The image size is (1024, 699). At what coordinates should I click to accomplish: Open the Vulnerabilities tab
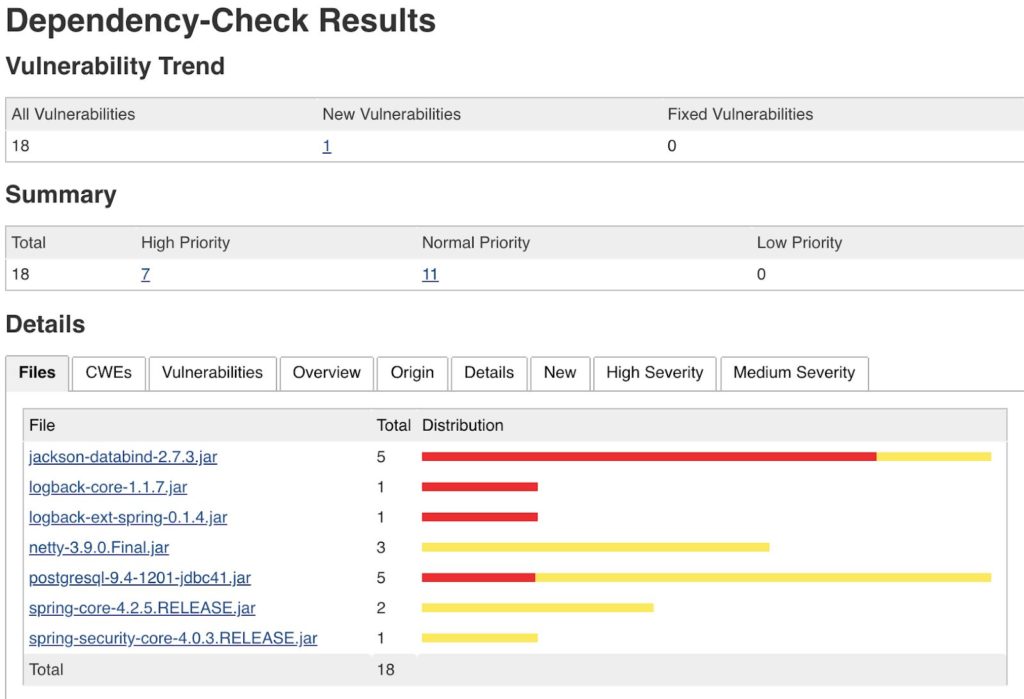(x=212, y=373)
